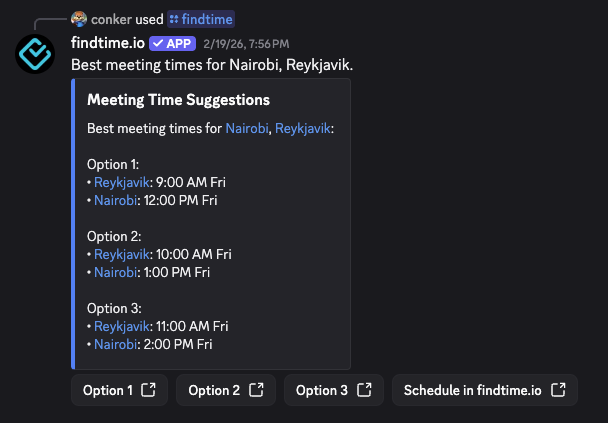Click the 'Option 3:' heading in embed
The height and width of the screenshot is (423, 608).
[114, 309]
